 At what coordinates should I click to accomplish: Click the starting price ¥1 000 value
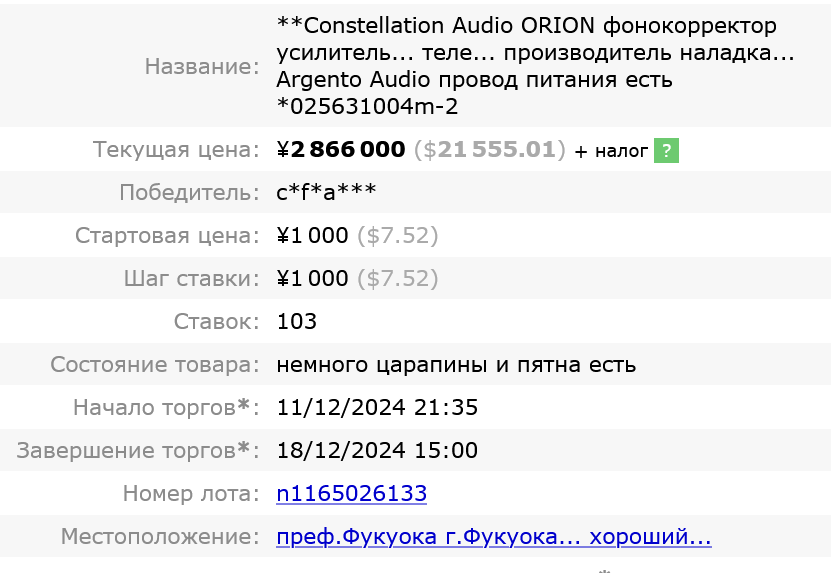(x=312, y=236)
